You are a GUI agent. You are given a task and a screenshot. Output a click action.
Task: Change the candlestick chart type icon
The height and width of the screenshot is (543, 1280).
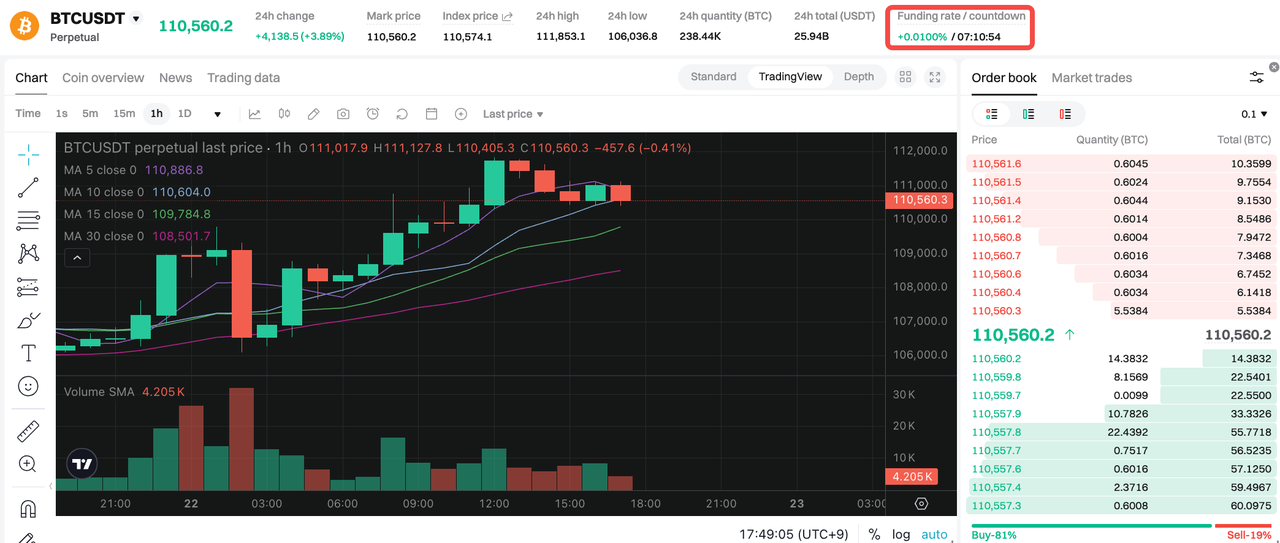point(284,114)
